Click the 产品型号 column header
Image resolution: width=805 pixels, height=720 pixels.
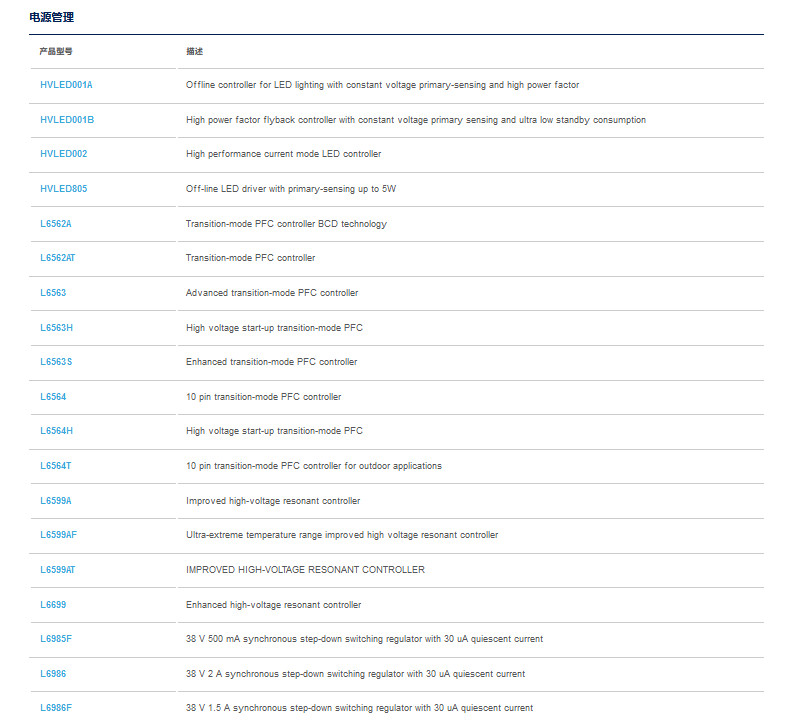pyautogui.click(x=56, y=51)
